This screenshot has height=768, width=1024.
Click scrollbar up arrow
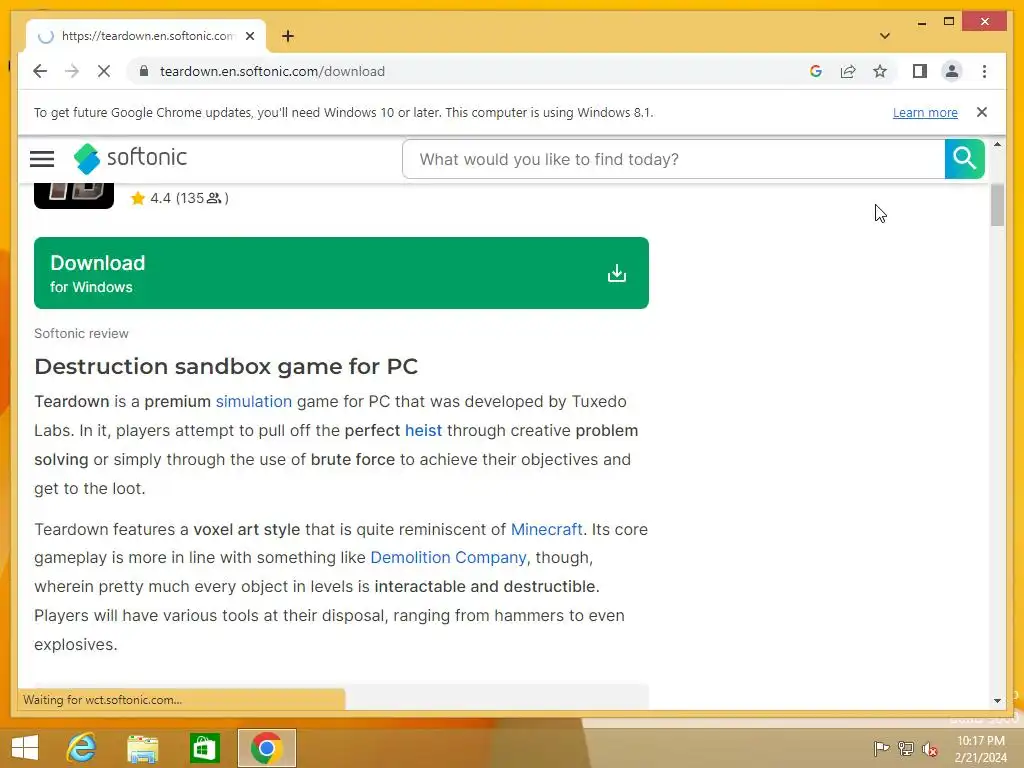[997, 144]
